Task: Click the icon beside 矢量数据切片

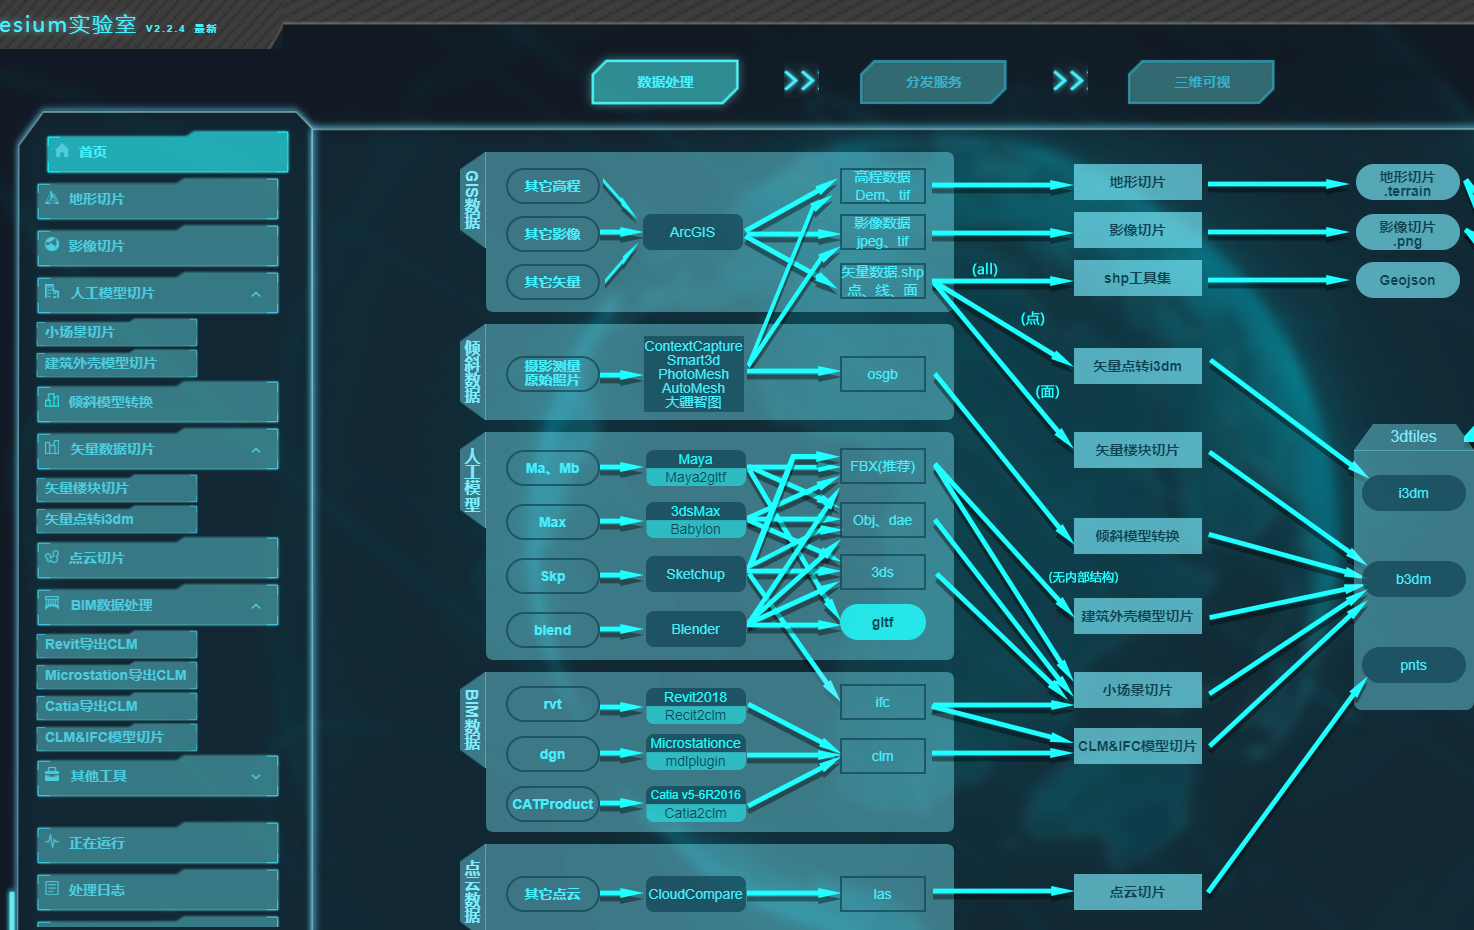Action: [52, 448]
